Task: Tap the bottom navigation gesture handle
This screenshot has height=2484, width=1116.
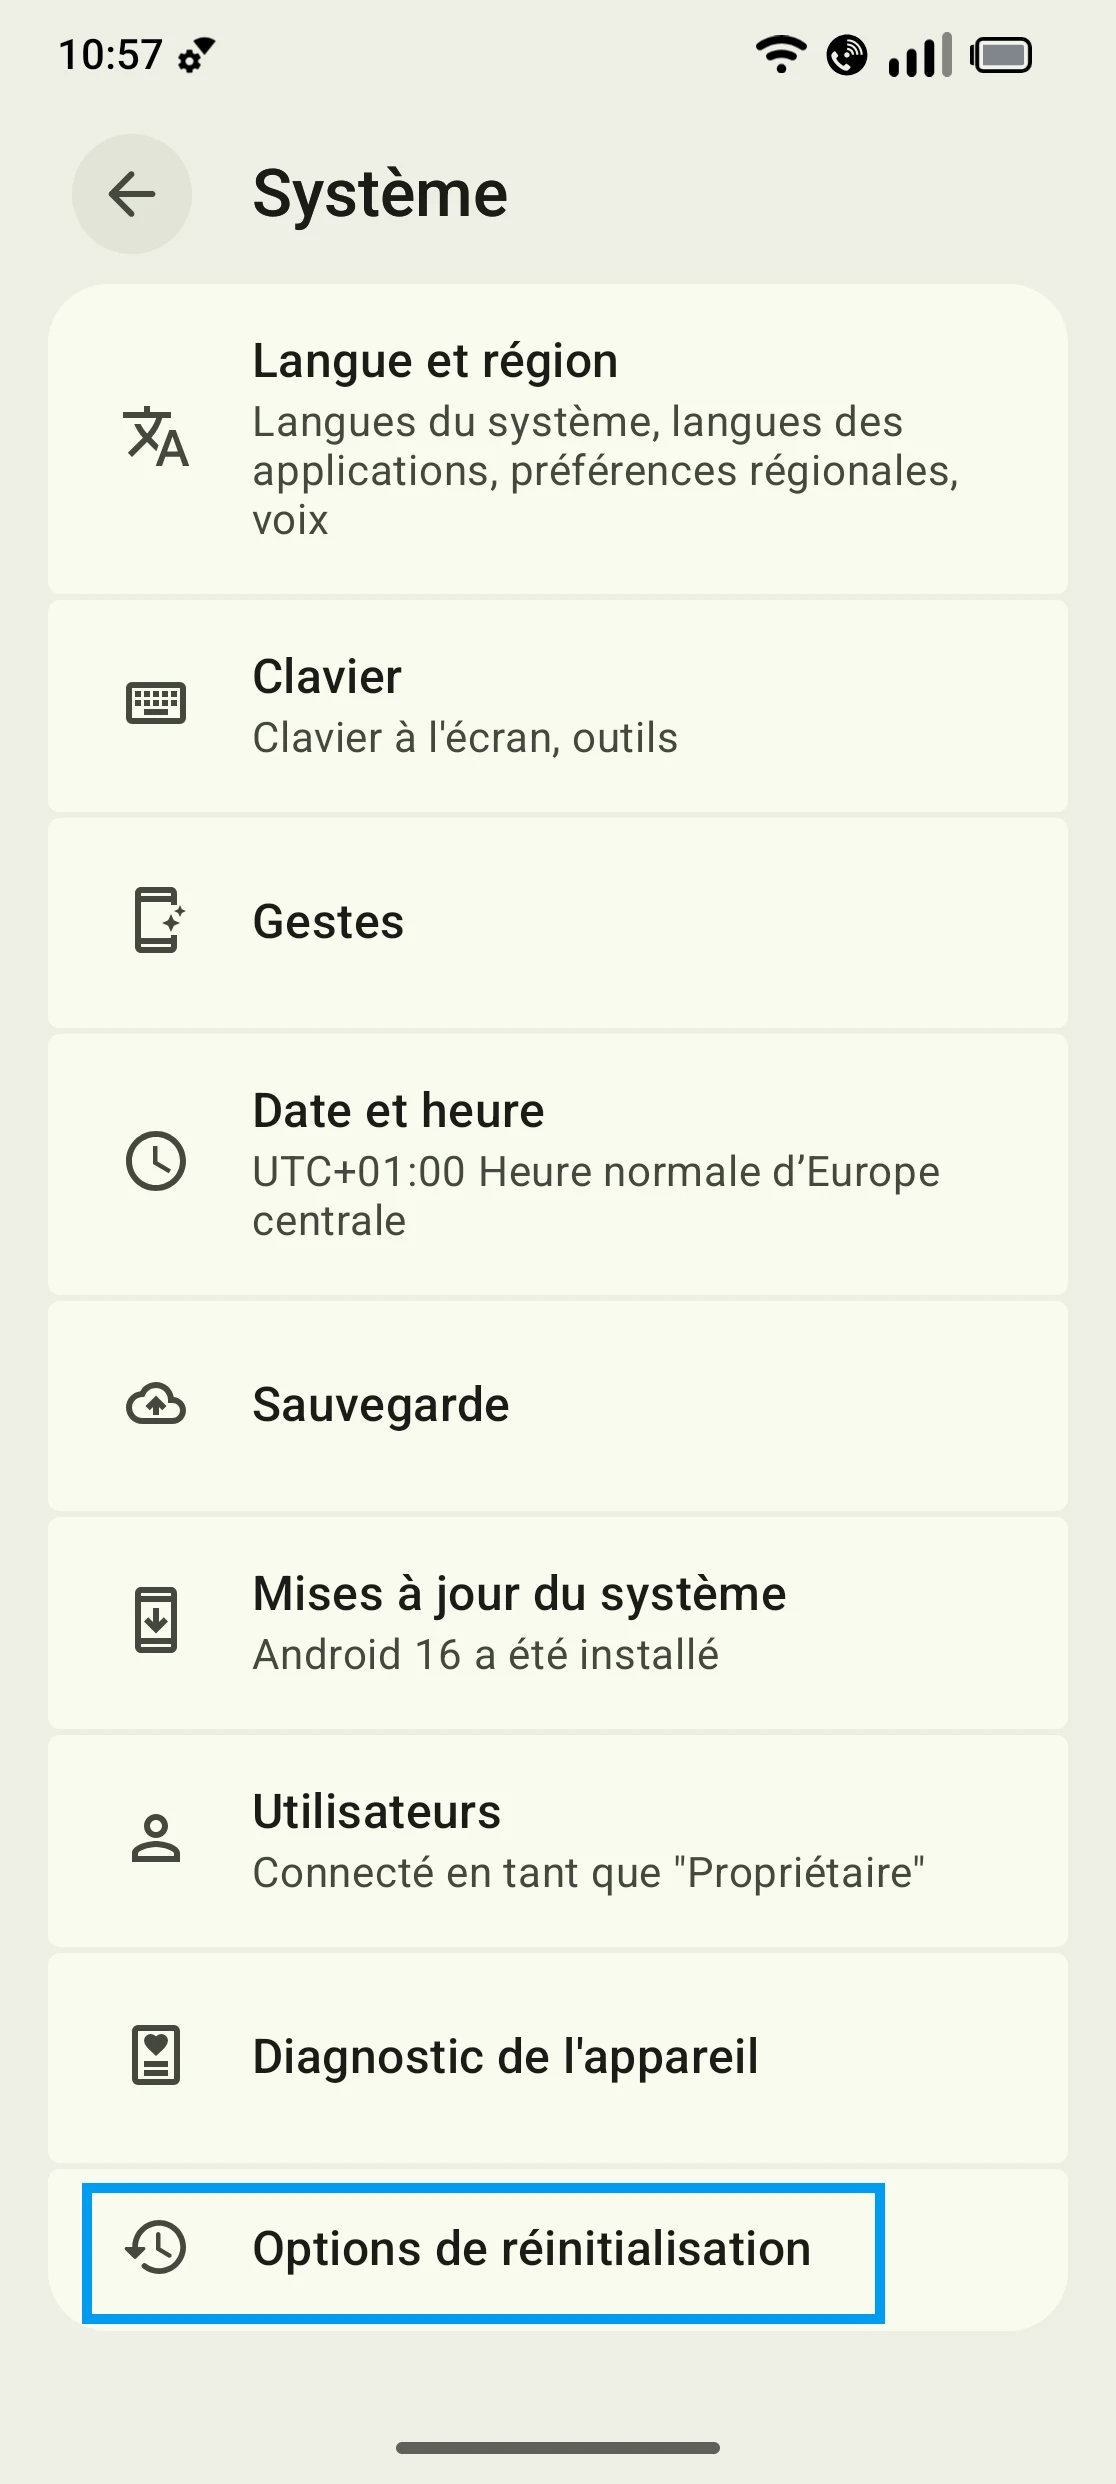Action: 558,2447
